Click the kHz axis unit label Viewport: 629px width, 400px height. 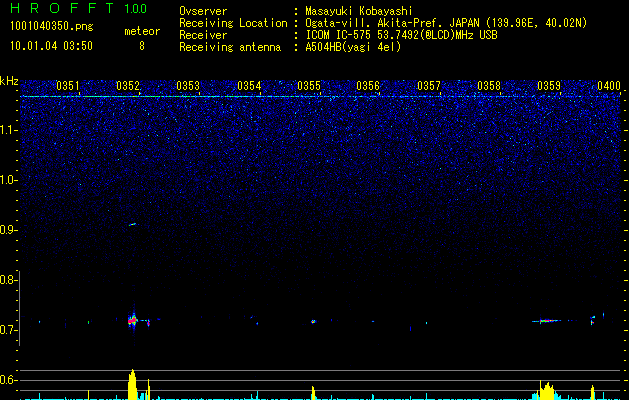tap(9, 81)
